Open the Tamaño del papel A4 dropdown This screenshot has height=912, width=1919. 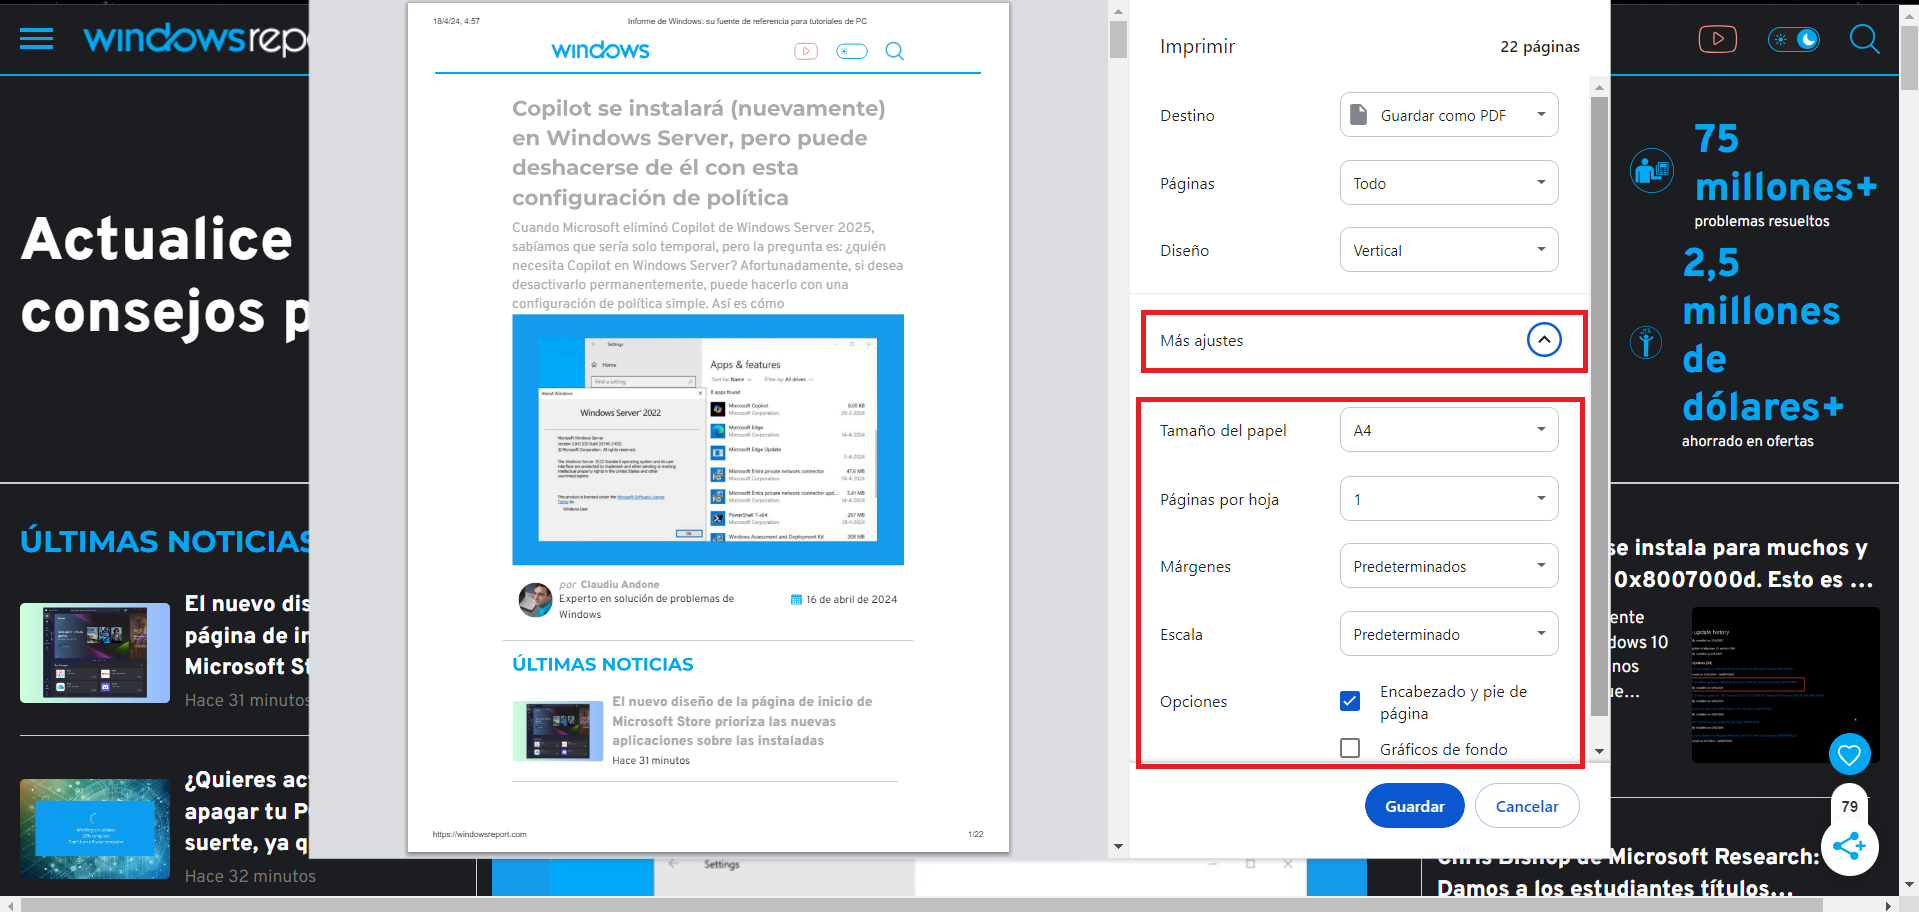(1449, 430)
